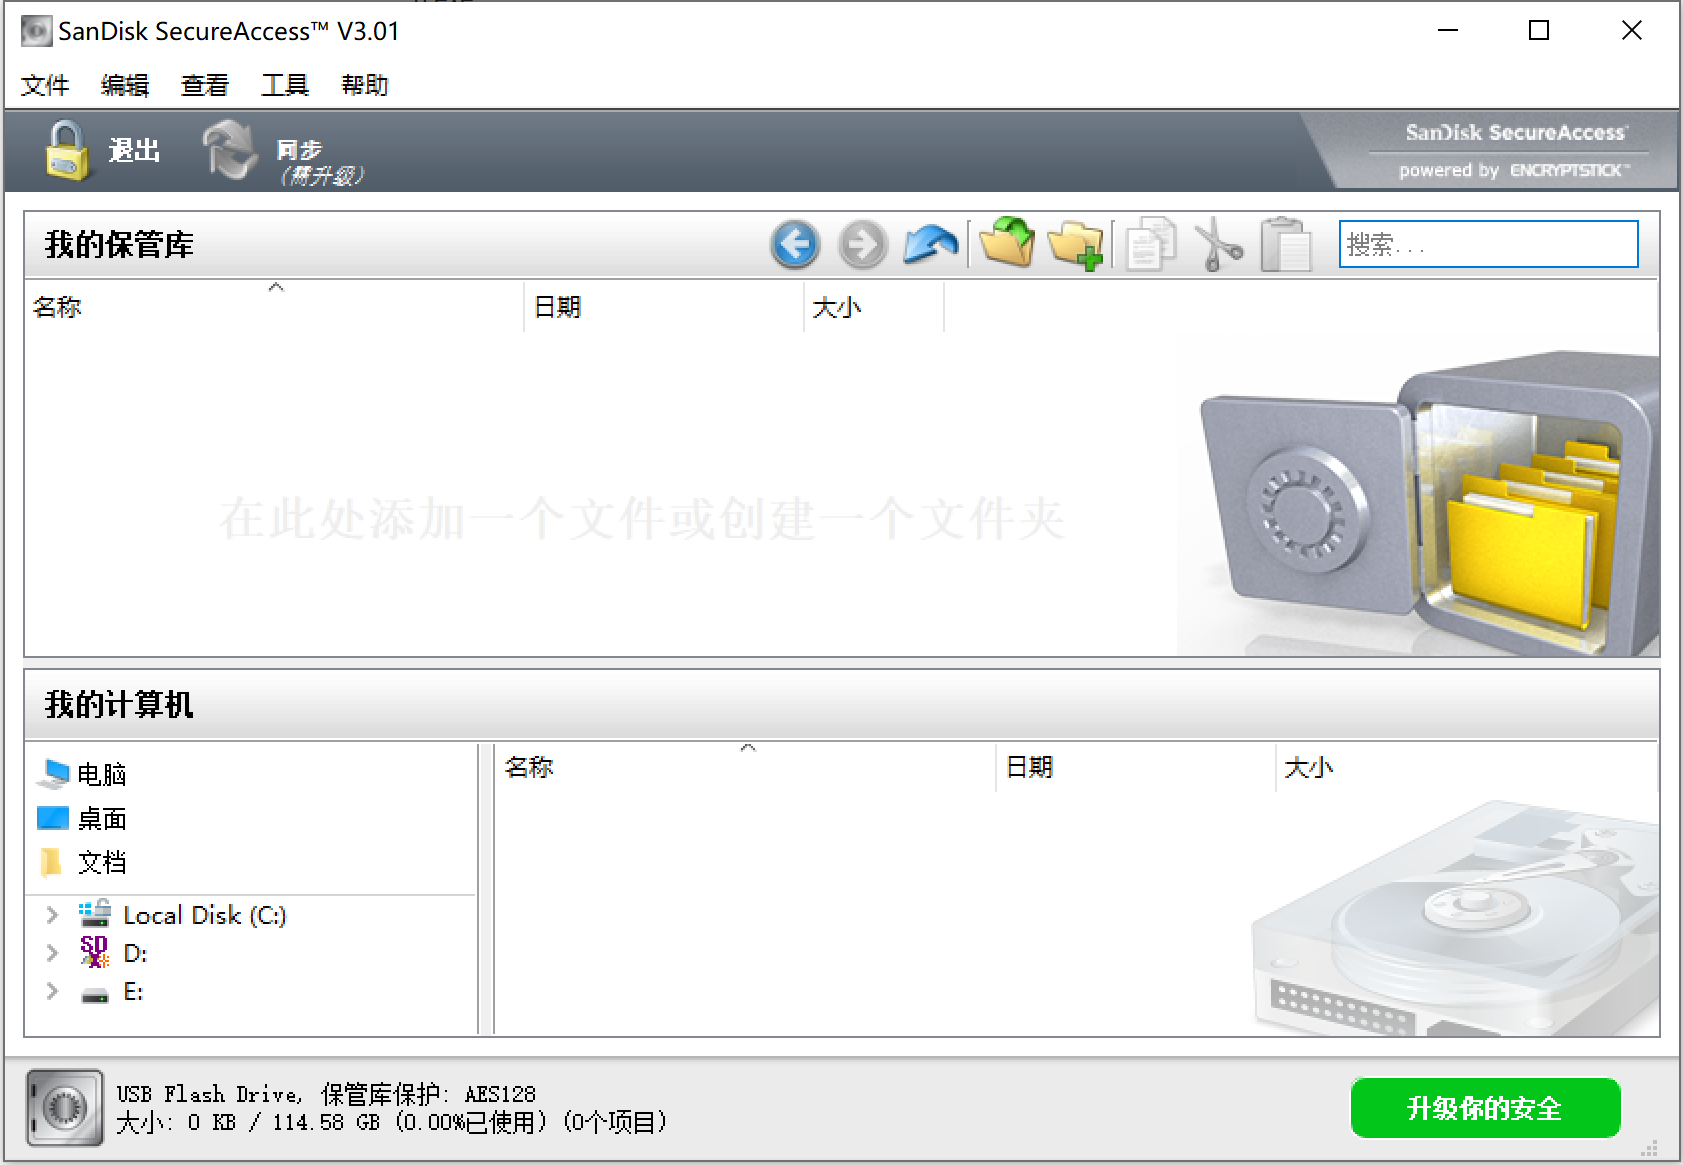Click the scissors cut icon
This screenshot has width=1683, height=1165.
1219,244
